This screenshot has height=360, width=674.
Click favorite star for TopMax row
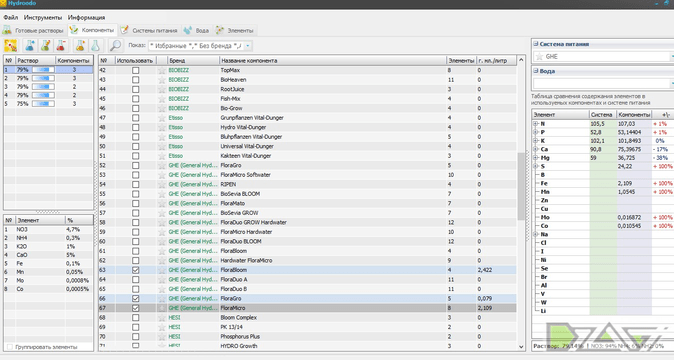pos(162,70)
